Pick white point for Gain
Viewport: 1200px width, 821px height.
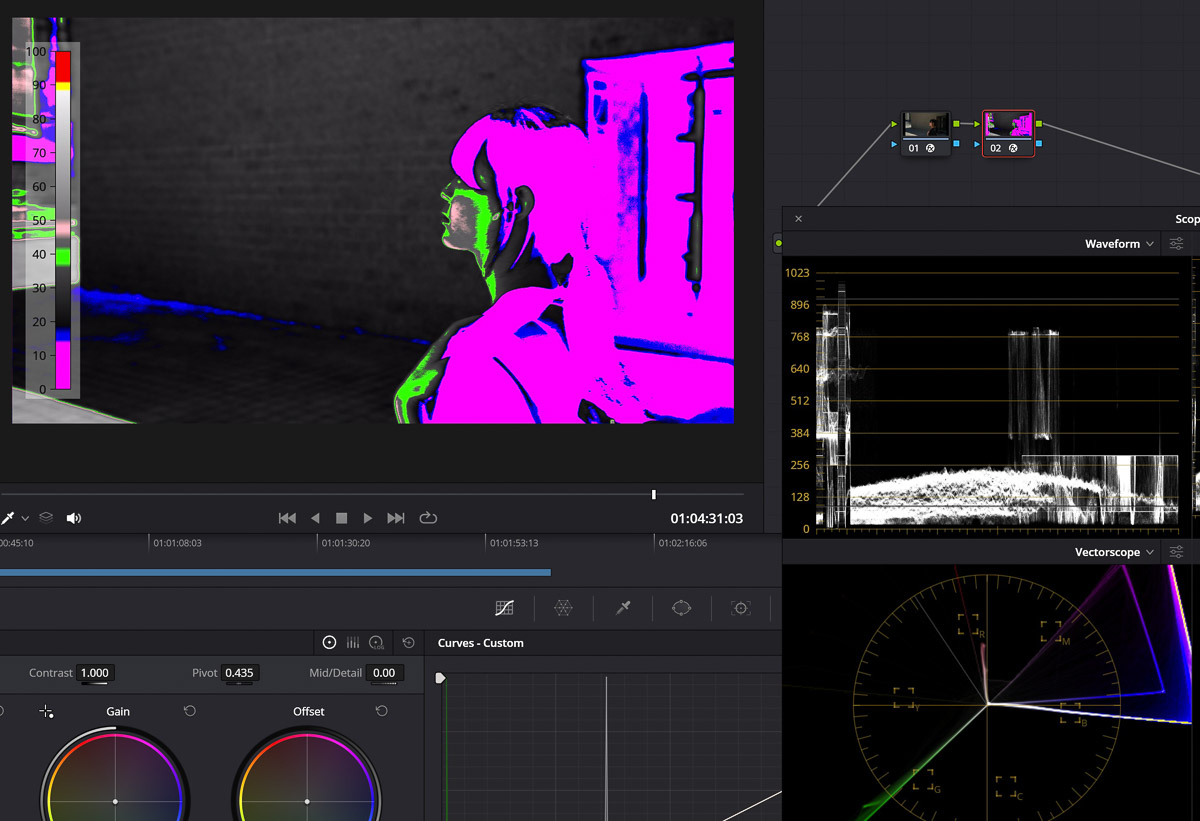coord(46,711)
